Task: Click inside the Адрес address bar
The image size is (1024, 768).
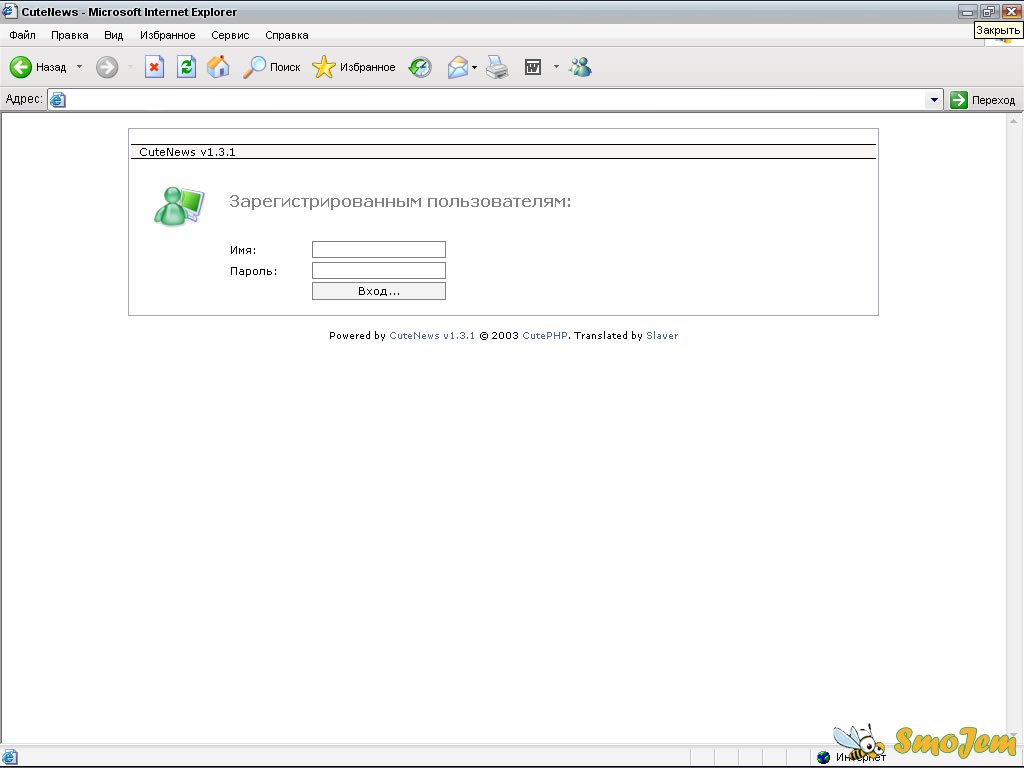Action: [x=495, y=100]
